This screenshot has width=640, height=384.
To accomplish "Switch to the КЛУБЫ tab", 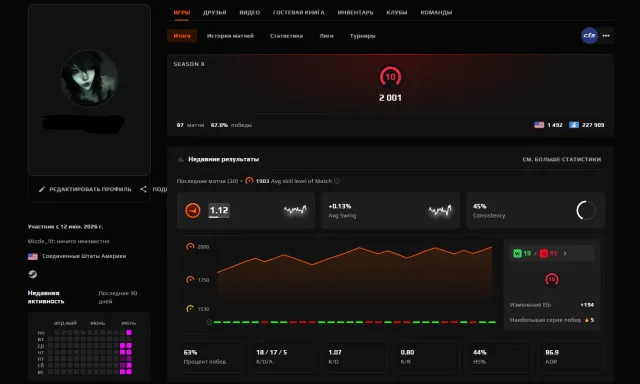I will coord(397,12).
